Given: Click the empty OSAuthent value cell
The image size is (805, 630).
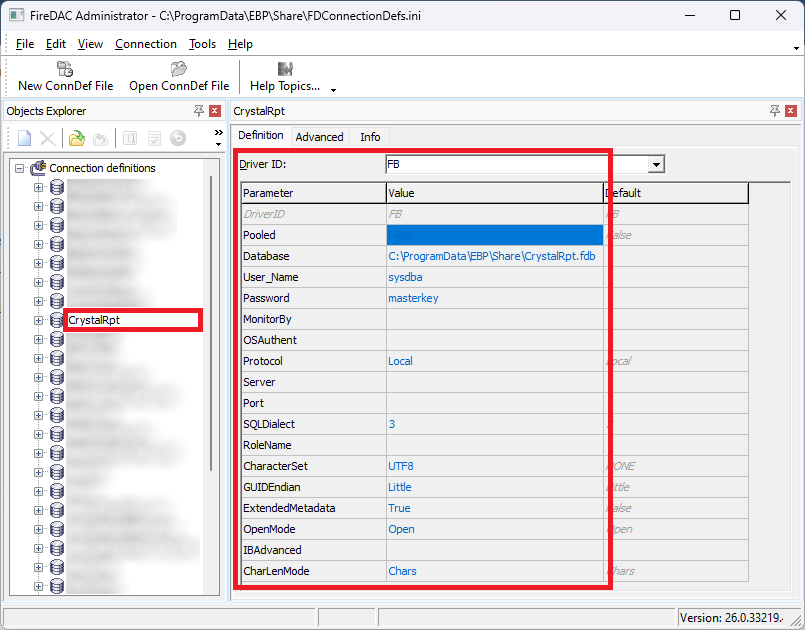Looking at the screenshot, I should click(495, 340).
